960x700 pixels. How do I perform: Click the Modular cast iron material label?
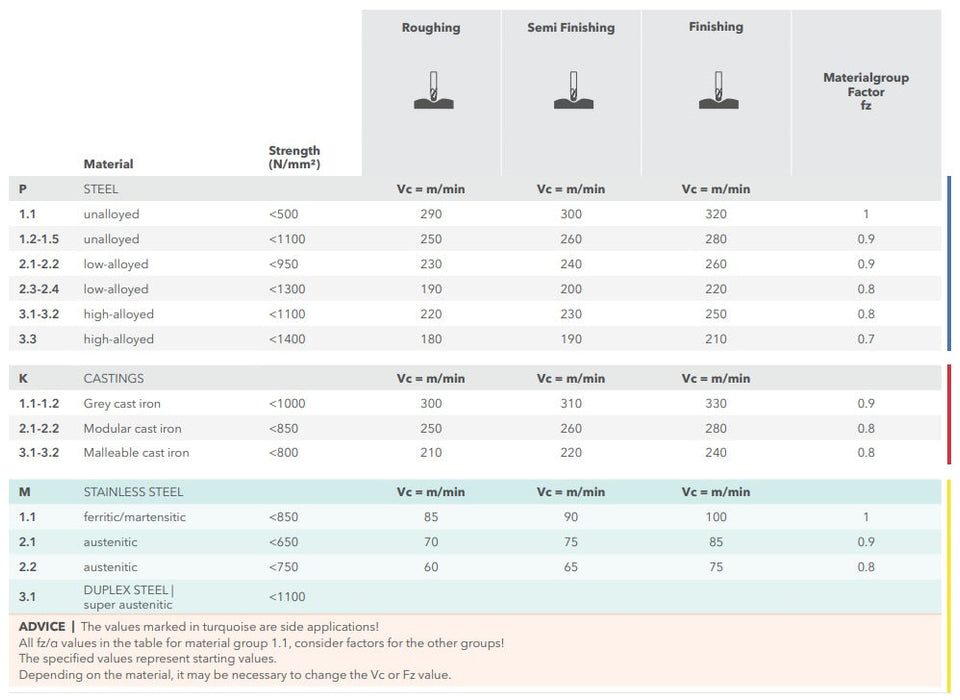pos(132,429)
